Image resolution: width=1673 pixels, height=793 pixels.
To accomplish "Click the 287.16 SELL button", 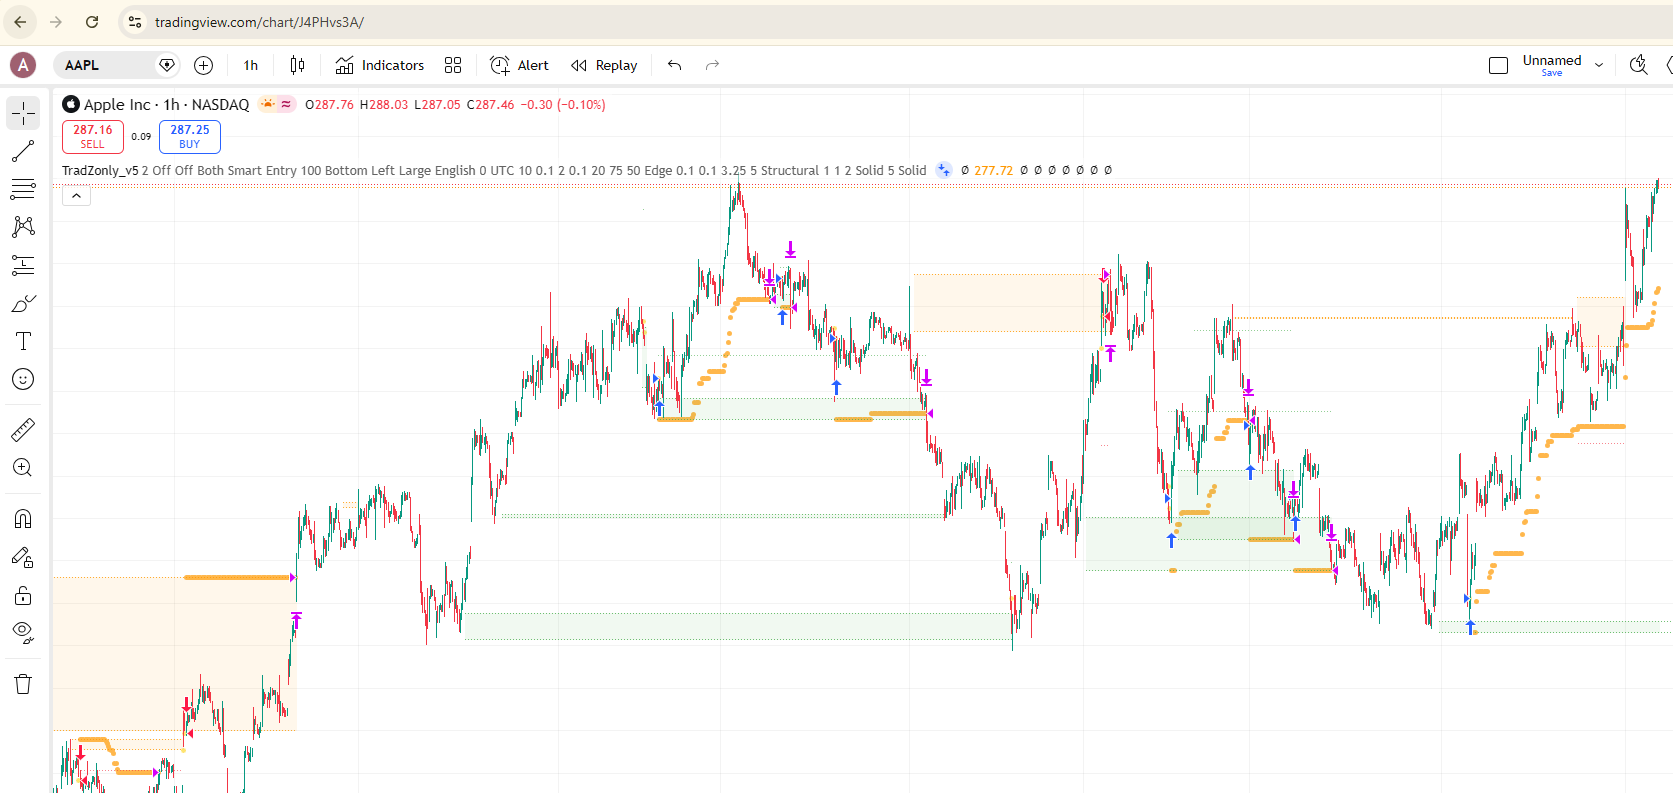I will (x=93, y=136).
